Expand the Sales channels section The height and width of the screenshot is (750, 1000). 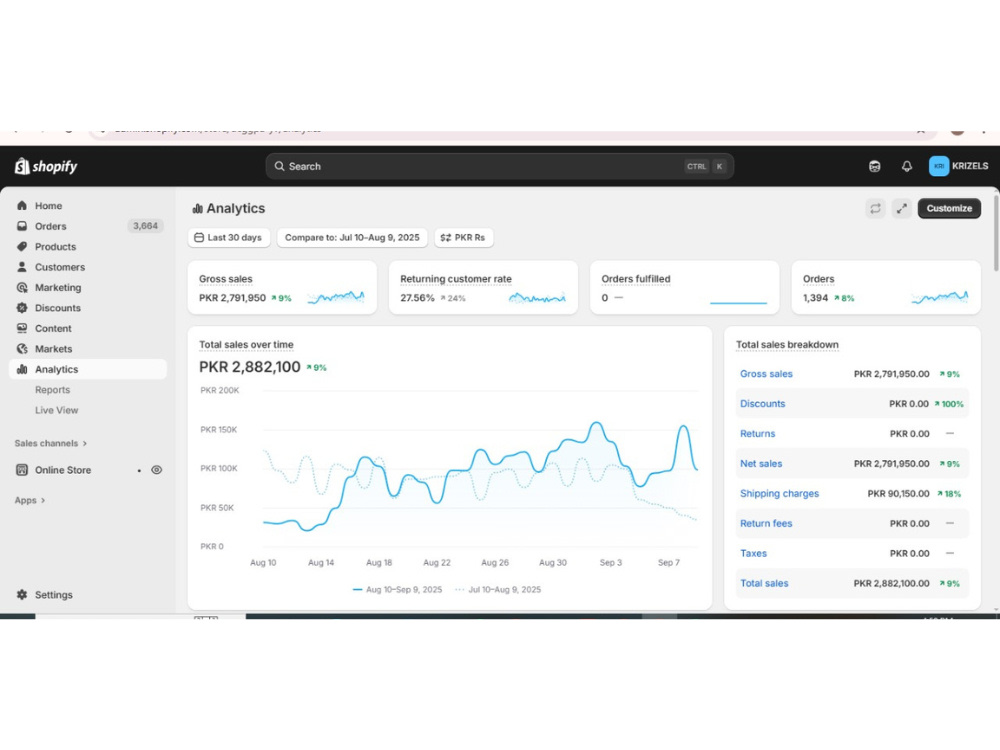click(x=50, y=443)
